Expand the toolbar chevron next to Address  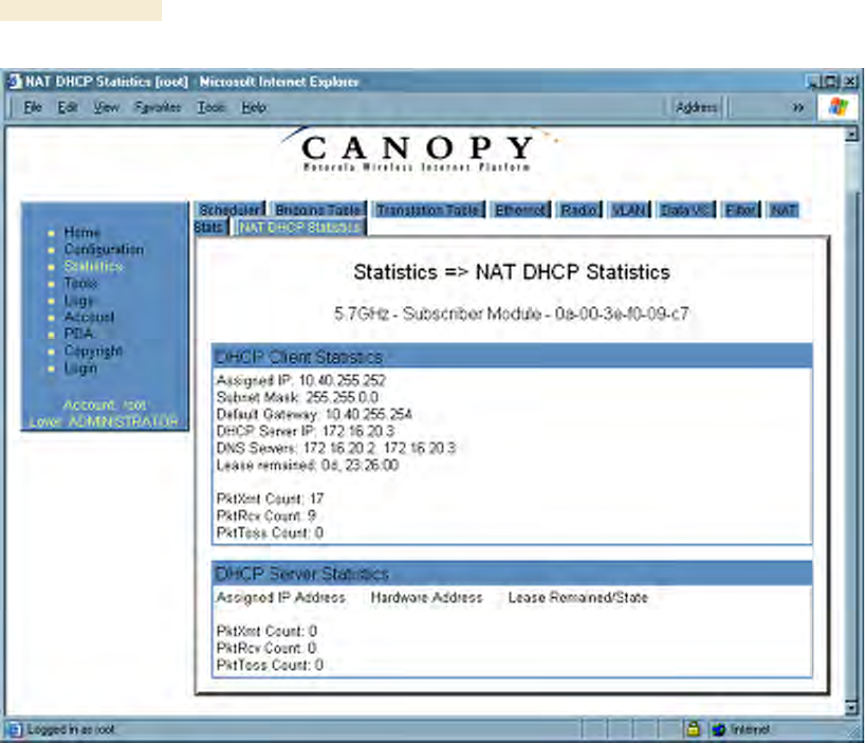click(x=798, y=108)
